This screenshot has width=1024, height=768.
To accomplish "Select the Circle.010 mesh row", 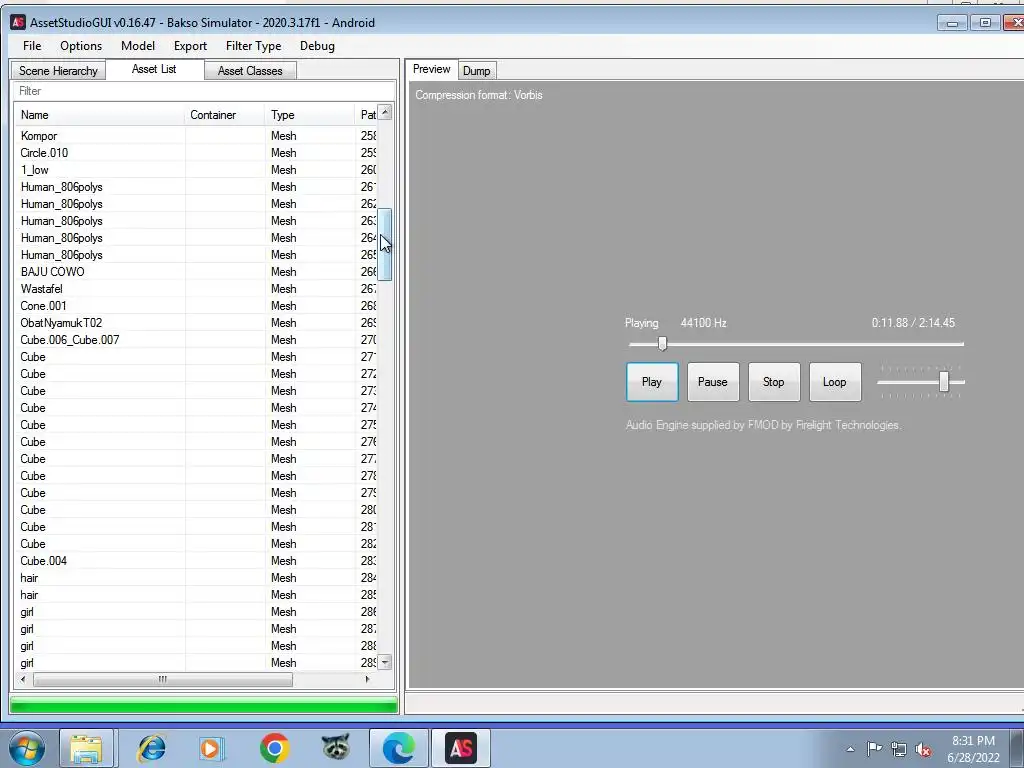I will click(x=196, y=153).
